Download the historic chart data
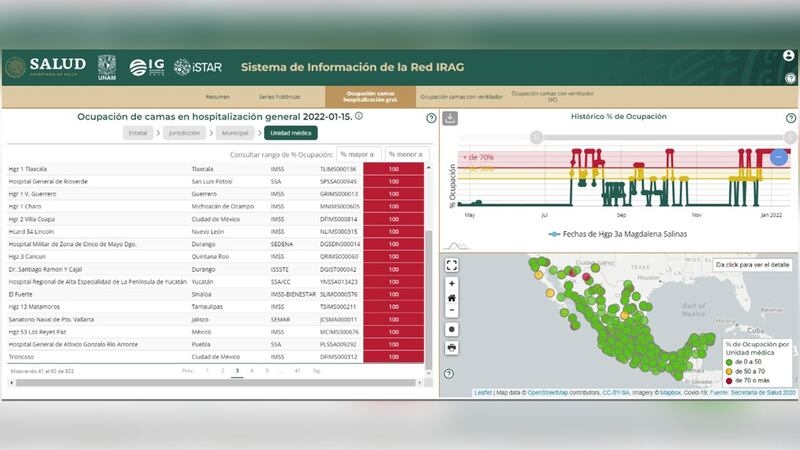The height and width of the screenshot is (450, 800). click(449, 118)
